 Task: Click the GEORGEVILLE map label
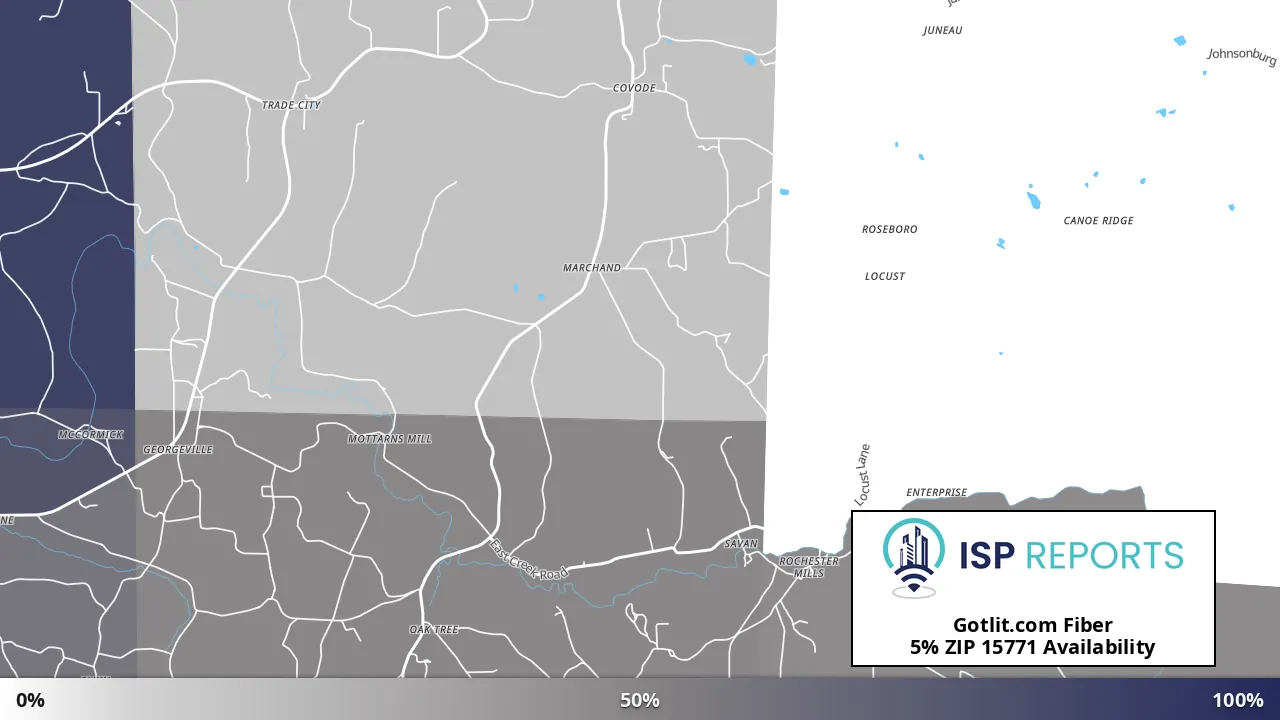point(178,450)
